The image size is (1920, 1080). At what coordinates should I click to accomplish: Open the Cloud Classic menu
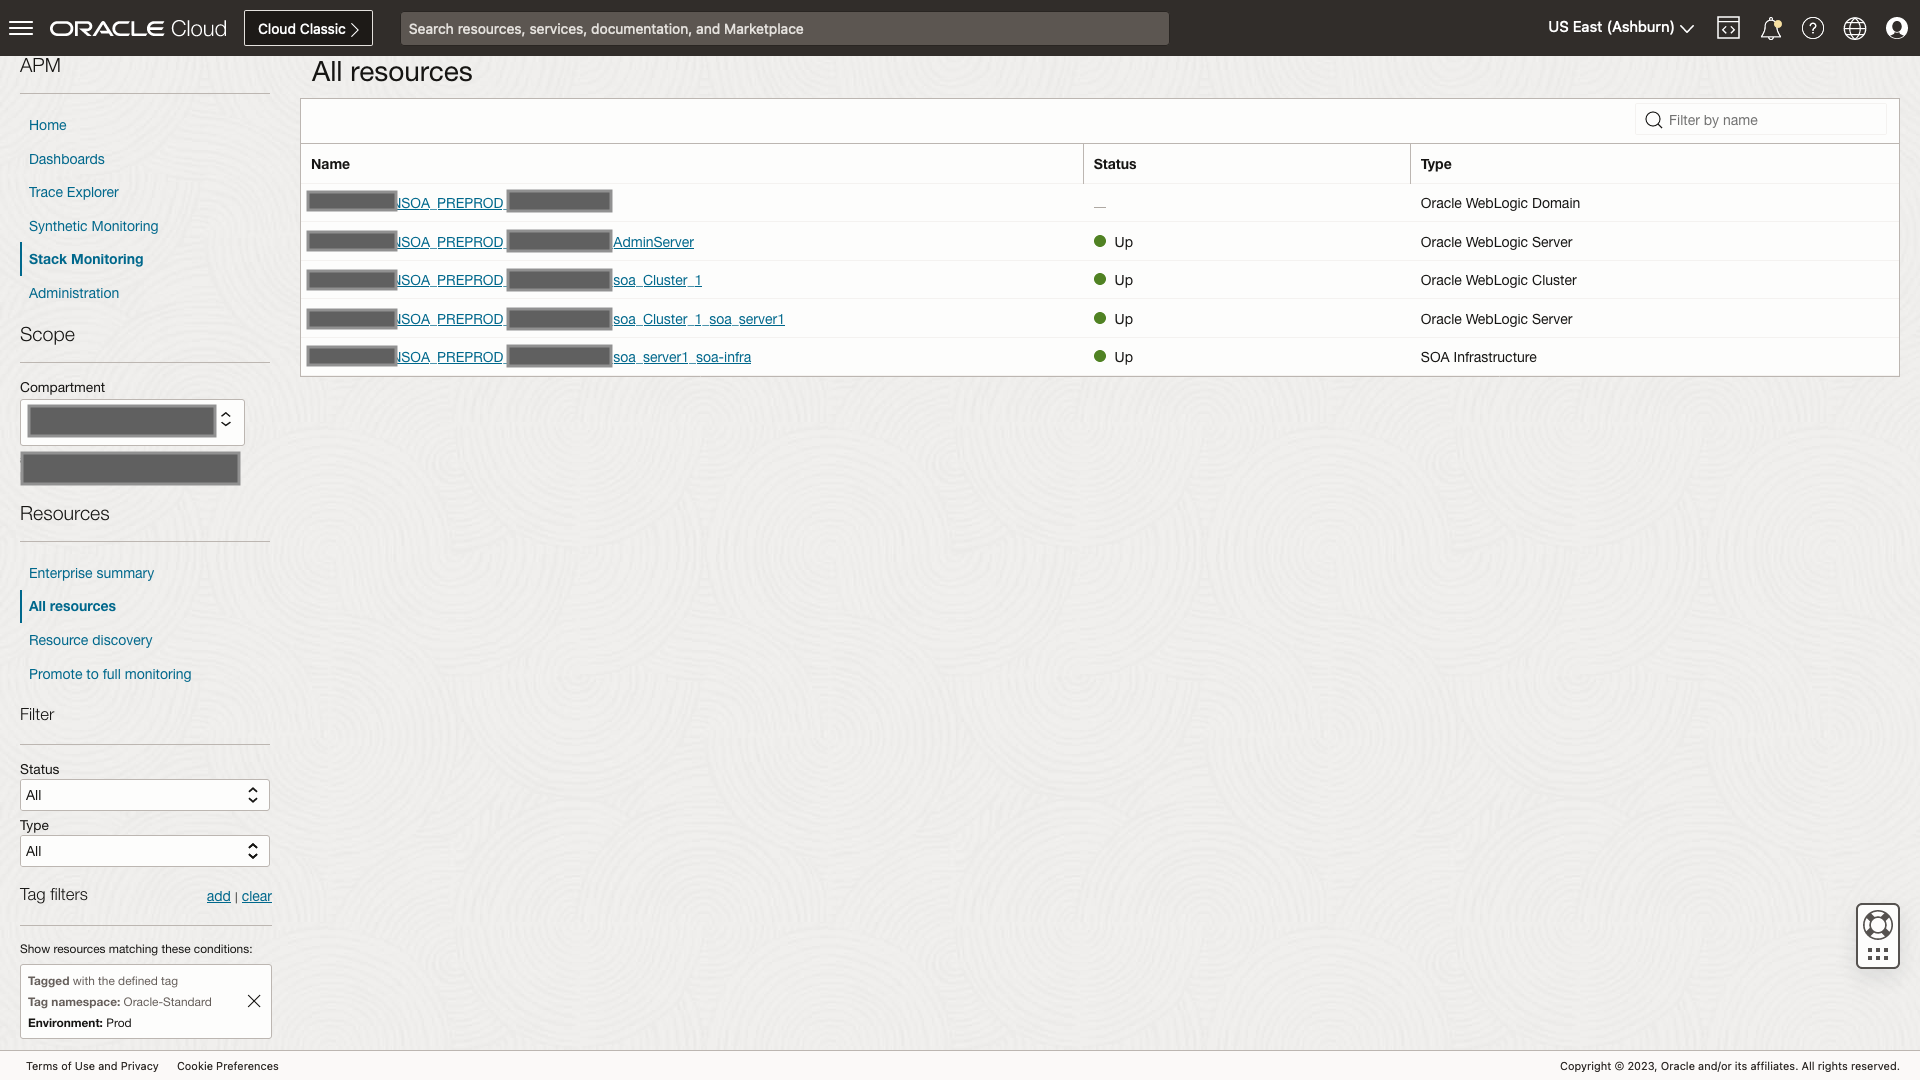tap(307, 27)
